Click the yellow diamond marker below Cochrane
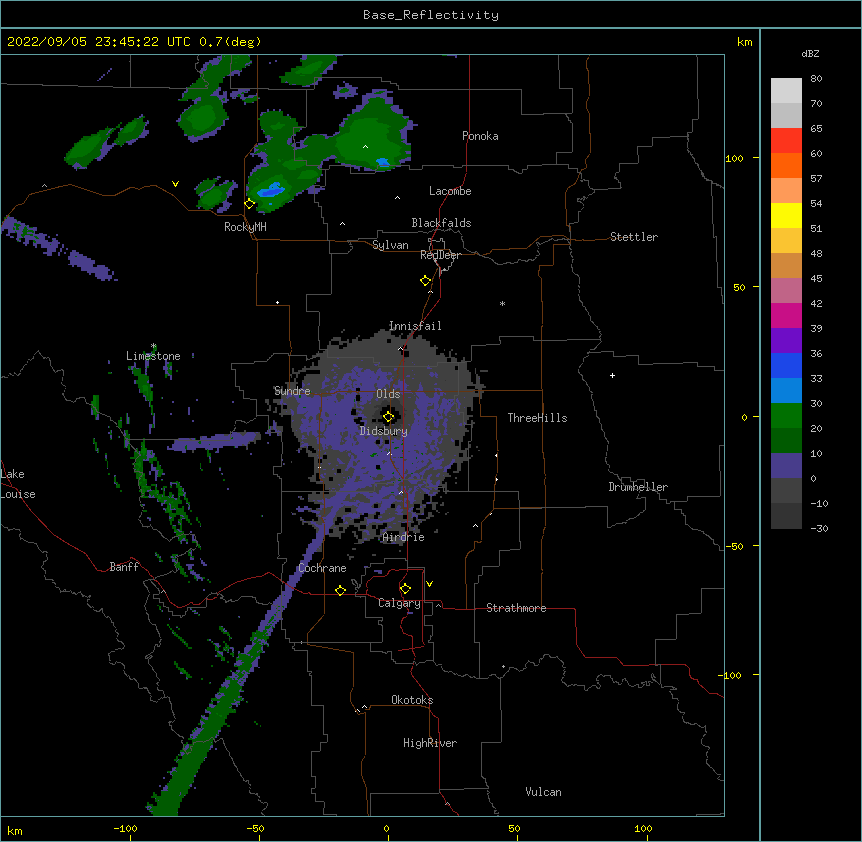 click(x=340, y=590)
